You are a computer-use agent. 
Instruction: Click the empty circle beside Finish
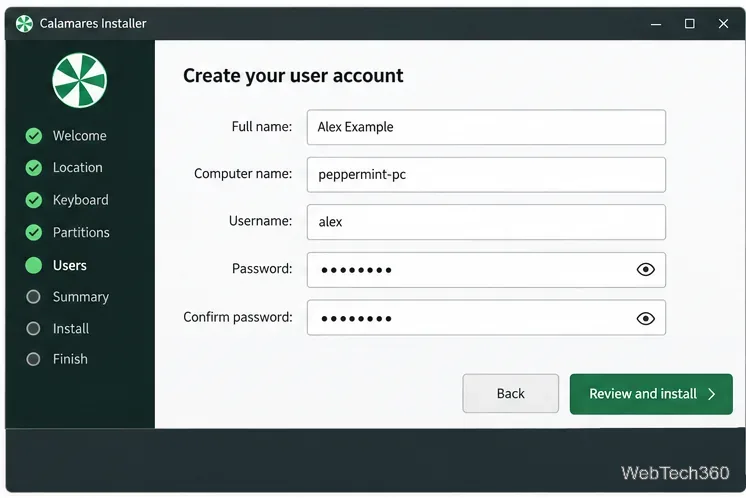[33, 359]
